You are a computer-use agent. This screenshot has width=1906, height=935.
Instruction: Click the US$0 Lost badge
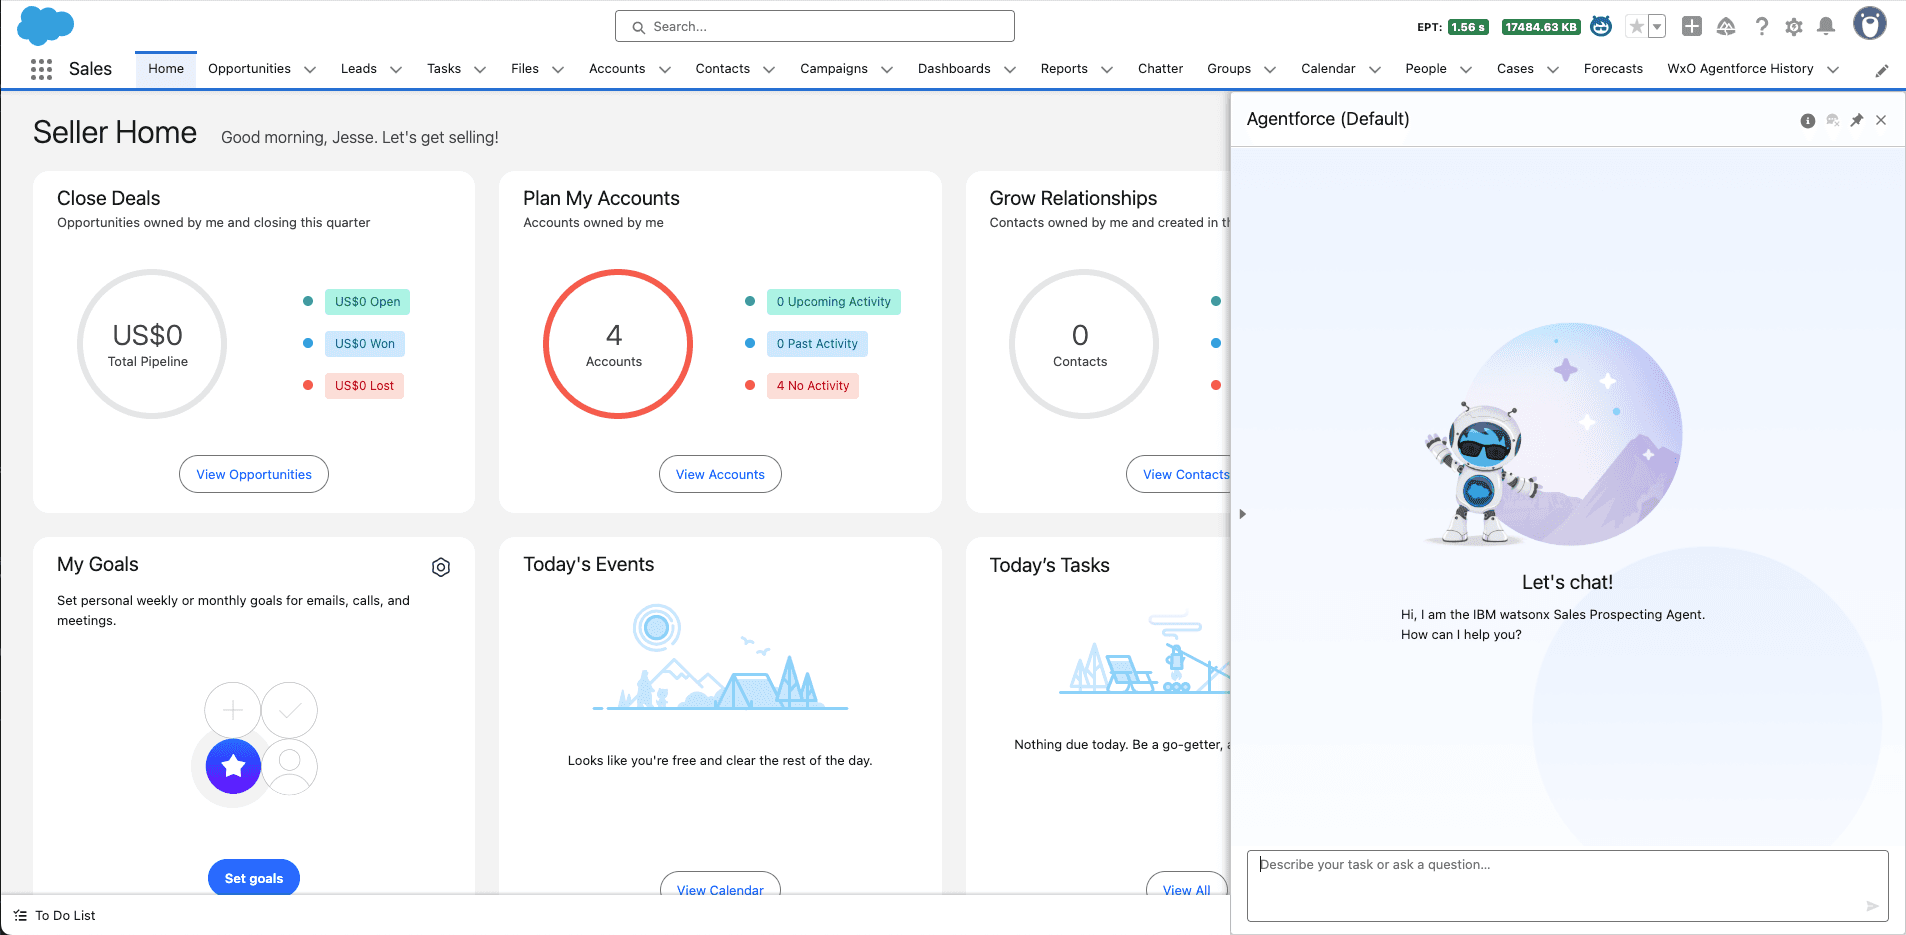364,386
